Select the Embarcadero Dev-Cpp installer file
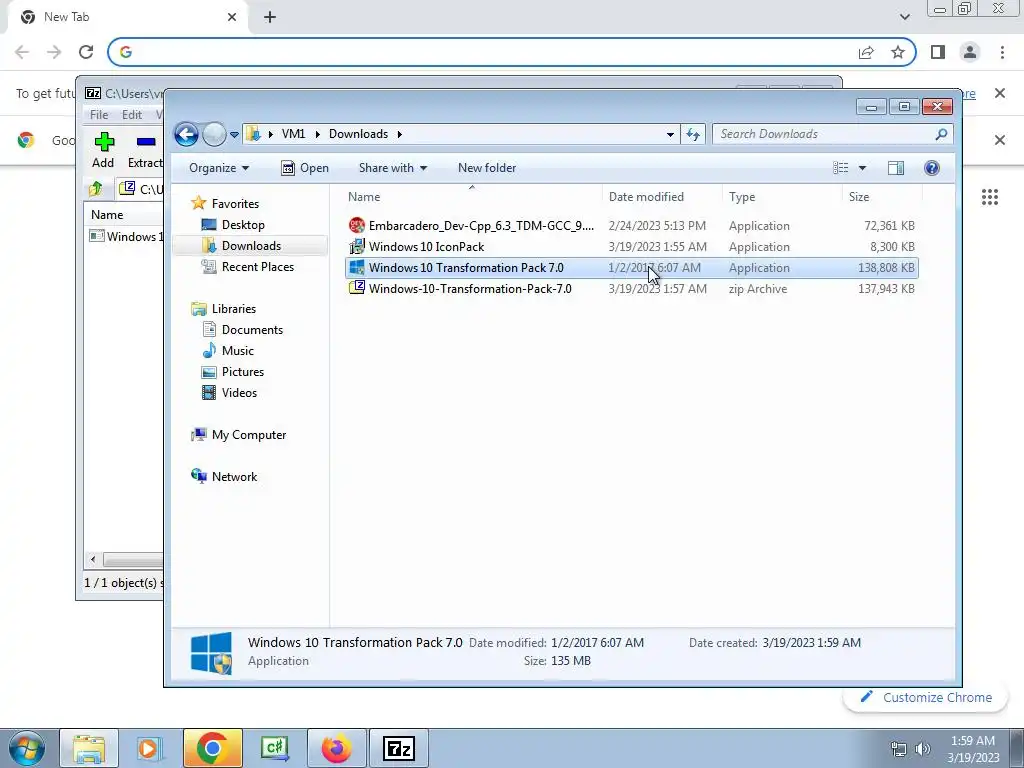Image resolution: width=1024 pixels, height=768 pixels. pos(631,226)
